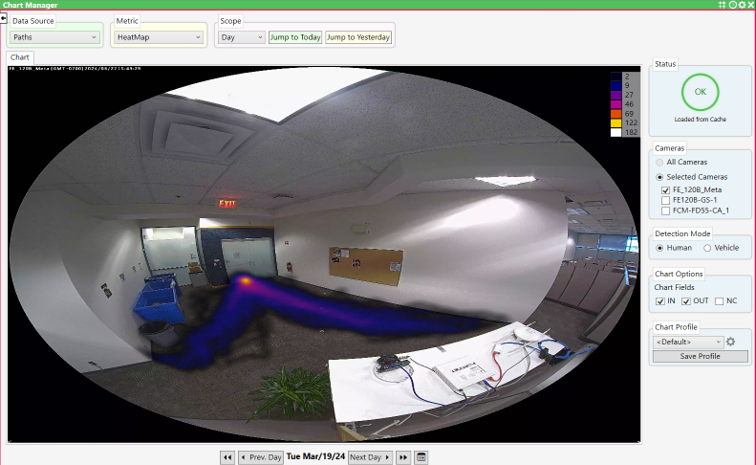The height and width of the screenshot is (465, 756).
Task: Select the Selected Cameras radio button
Action: point(660,177)
